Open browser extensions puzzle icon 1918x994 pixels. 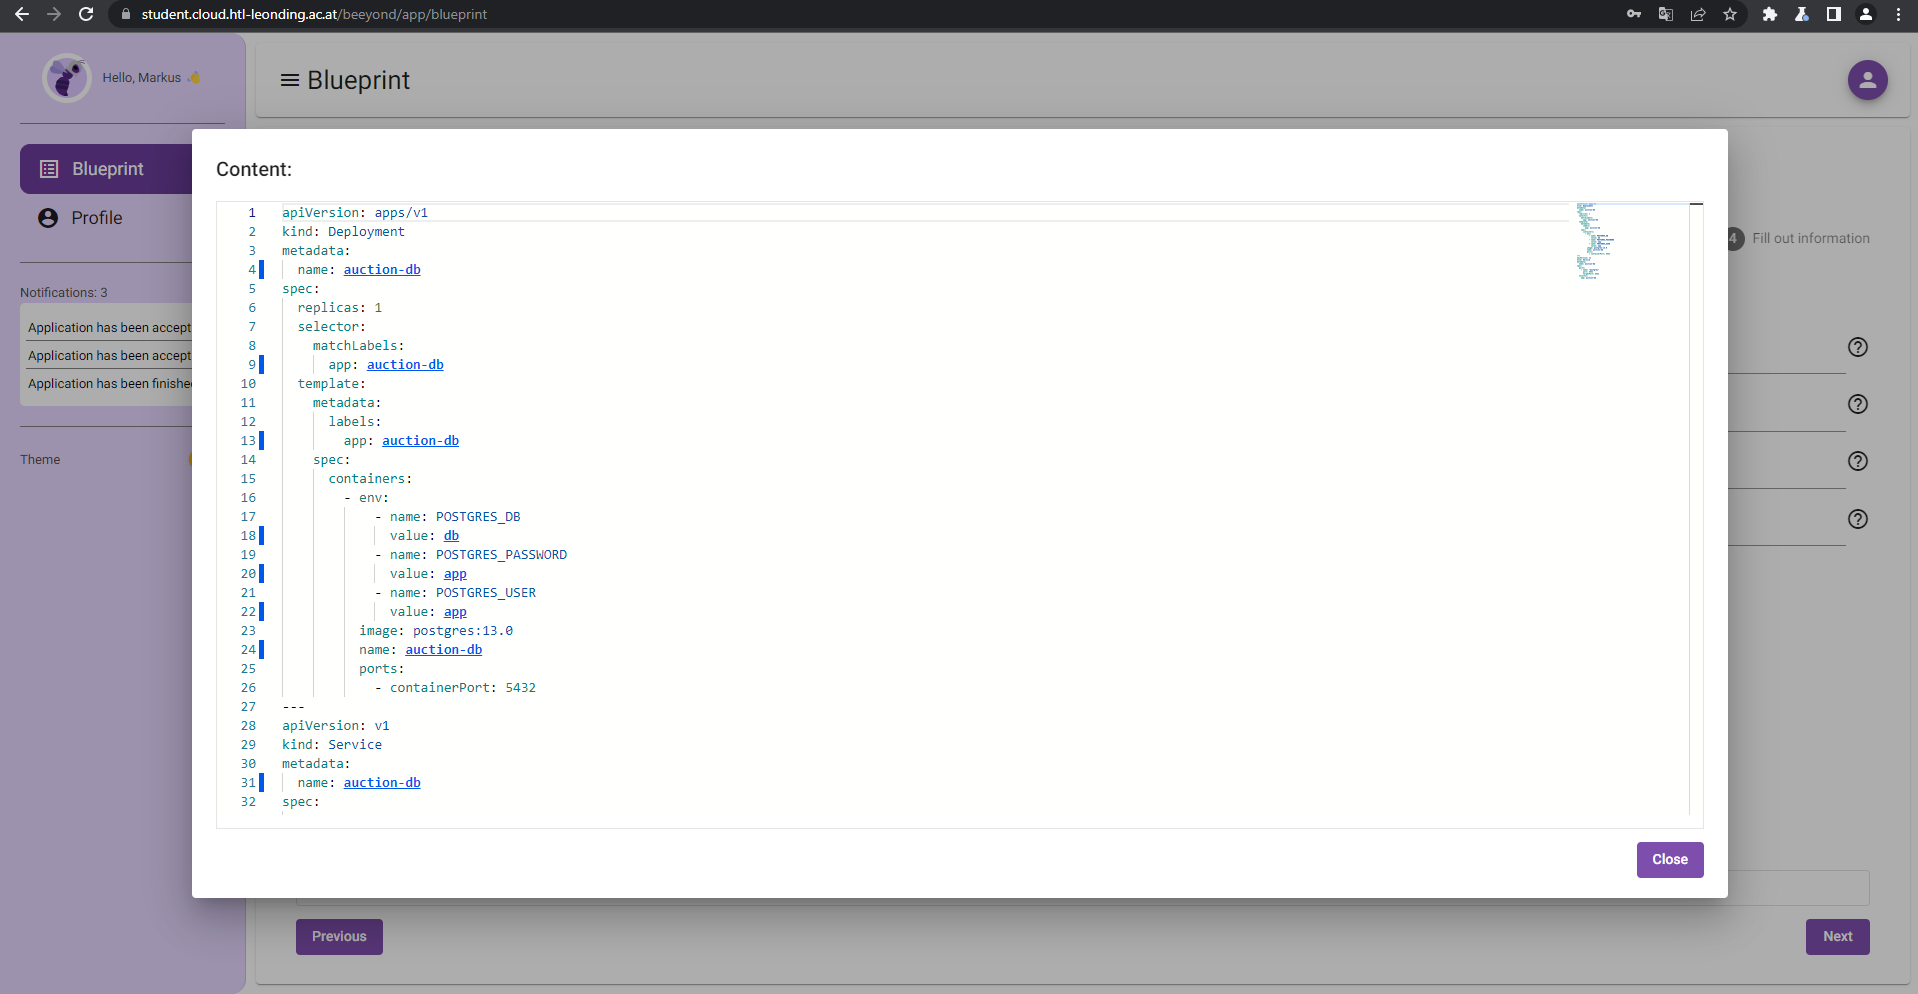coord(1770,14)
